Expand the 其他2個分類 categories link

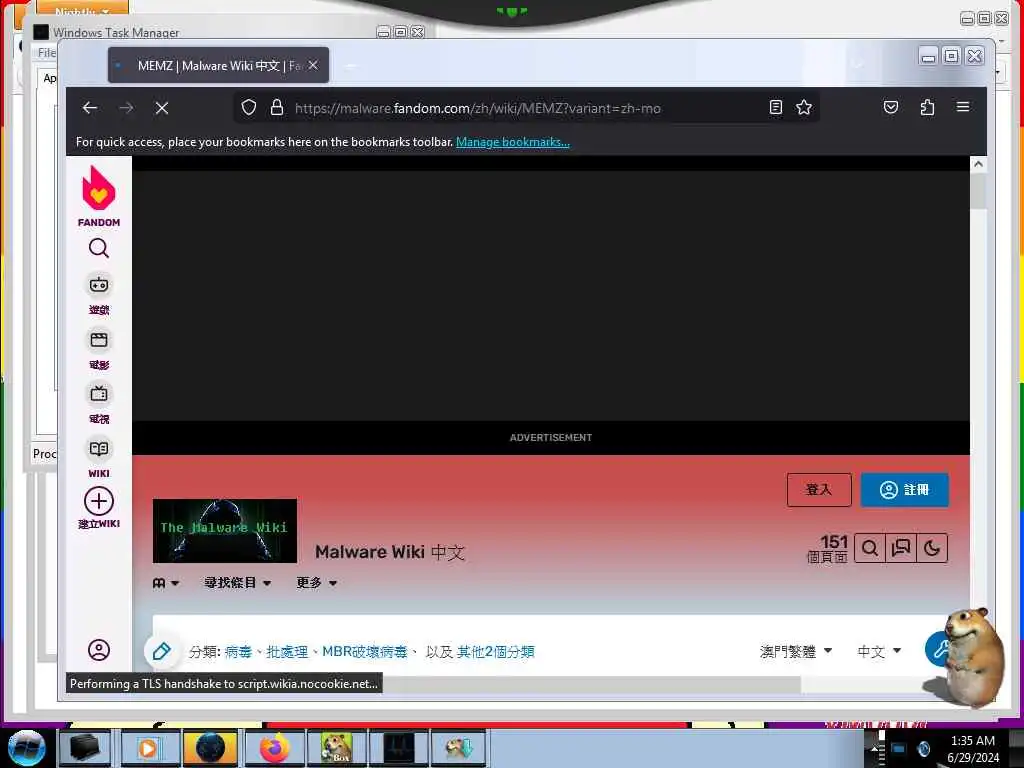pyautogui.click(x=496, y=652)
